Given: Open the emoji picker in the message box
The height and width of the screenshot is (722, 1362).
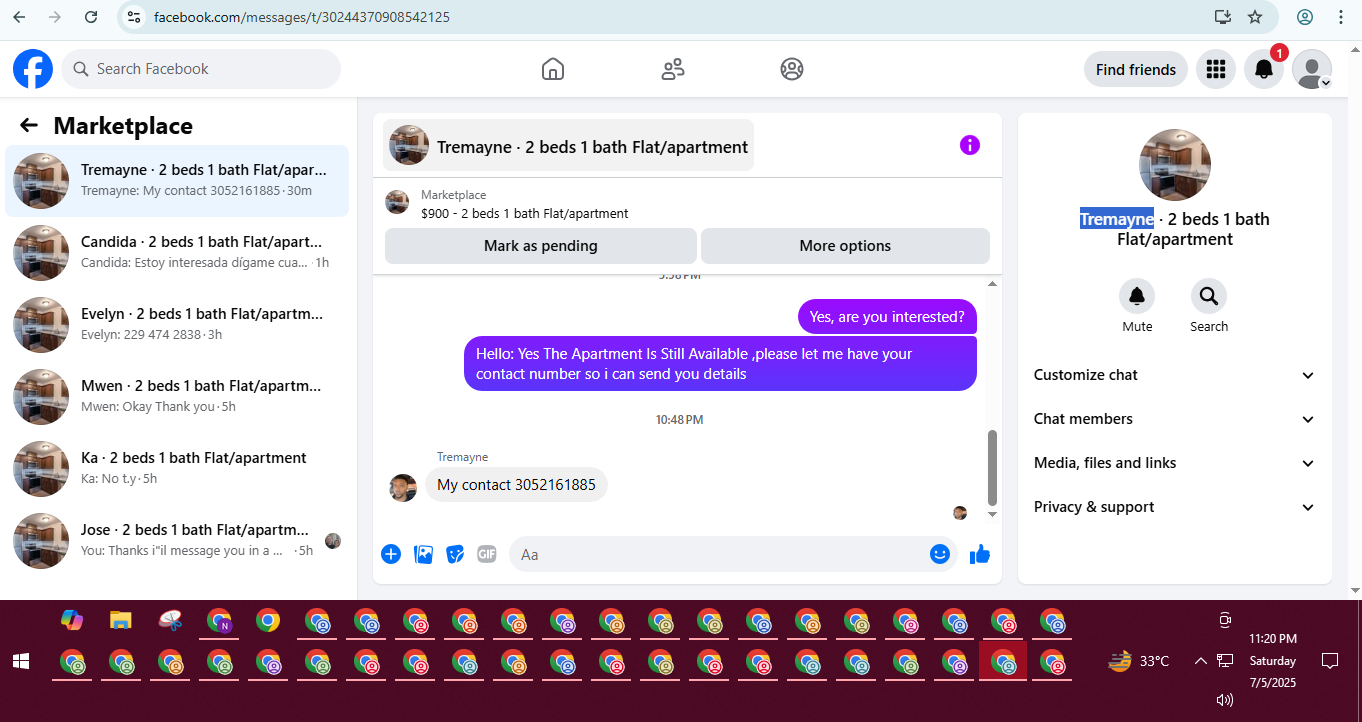Looking at the screenshot, I should click(940, 554).
